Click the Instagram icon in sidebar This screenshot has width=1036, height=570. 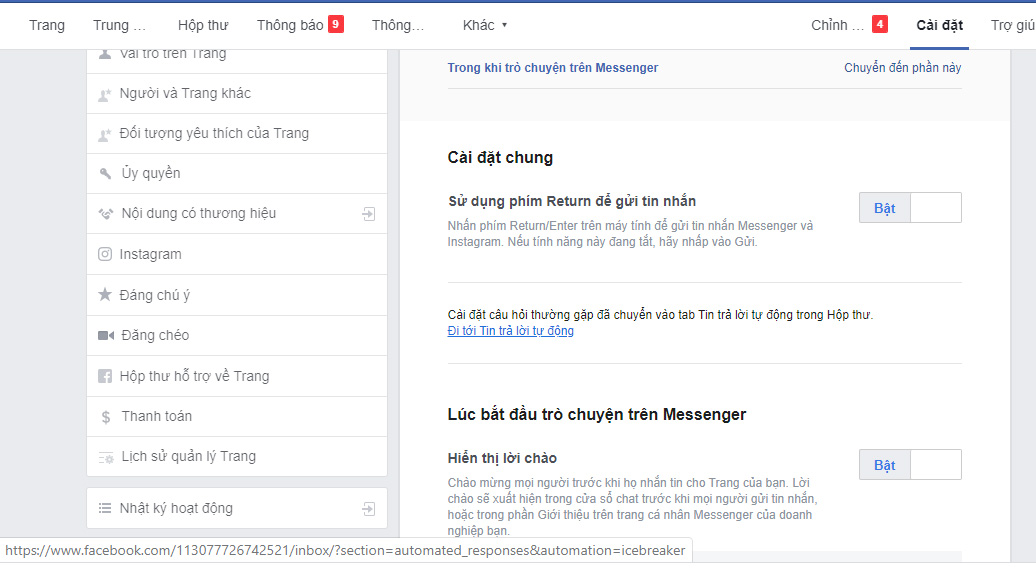[105, 254]
